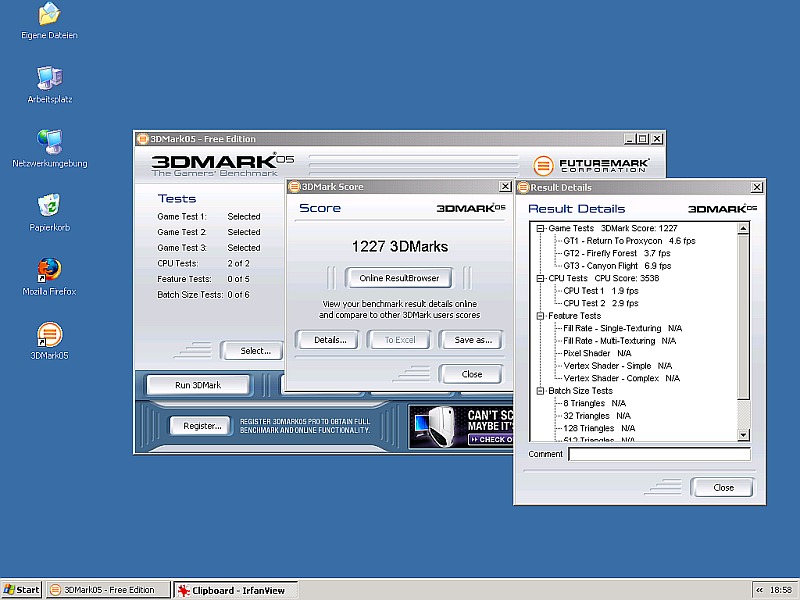The height and width of the screenshot is (600, 800).
Task: Select Pixel Shader result row
Action: [597, 354]
